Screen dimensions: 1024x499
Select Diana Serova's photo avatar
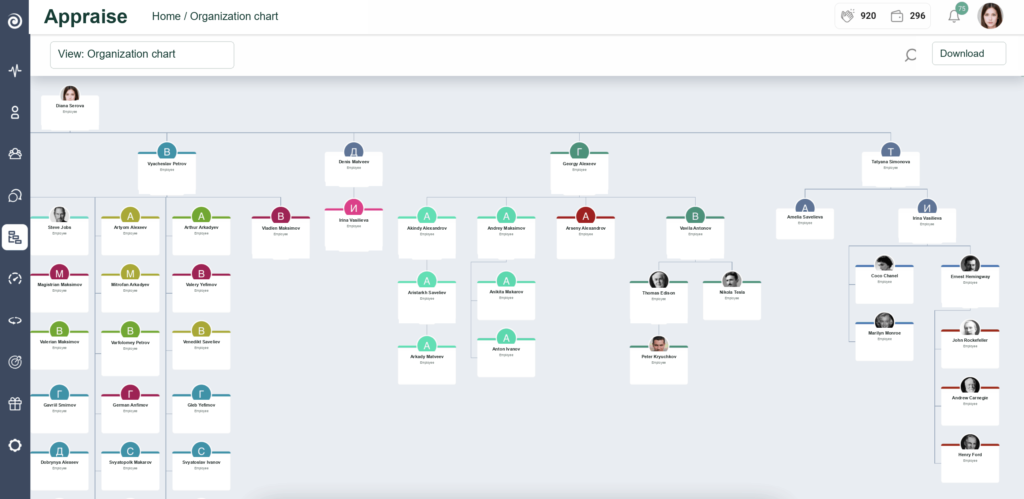click(70, 93)
